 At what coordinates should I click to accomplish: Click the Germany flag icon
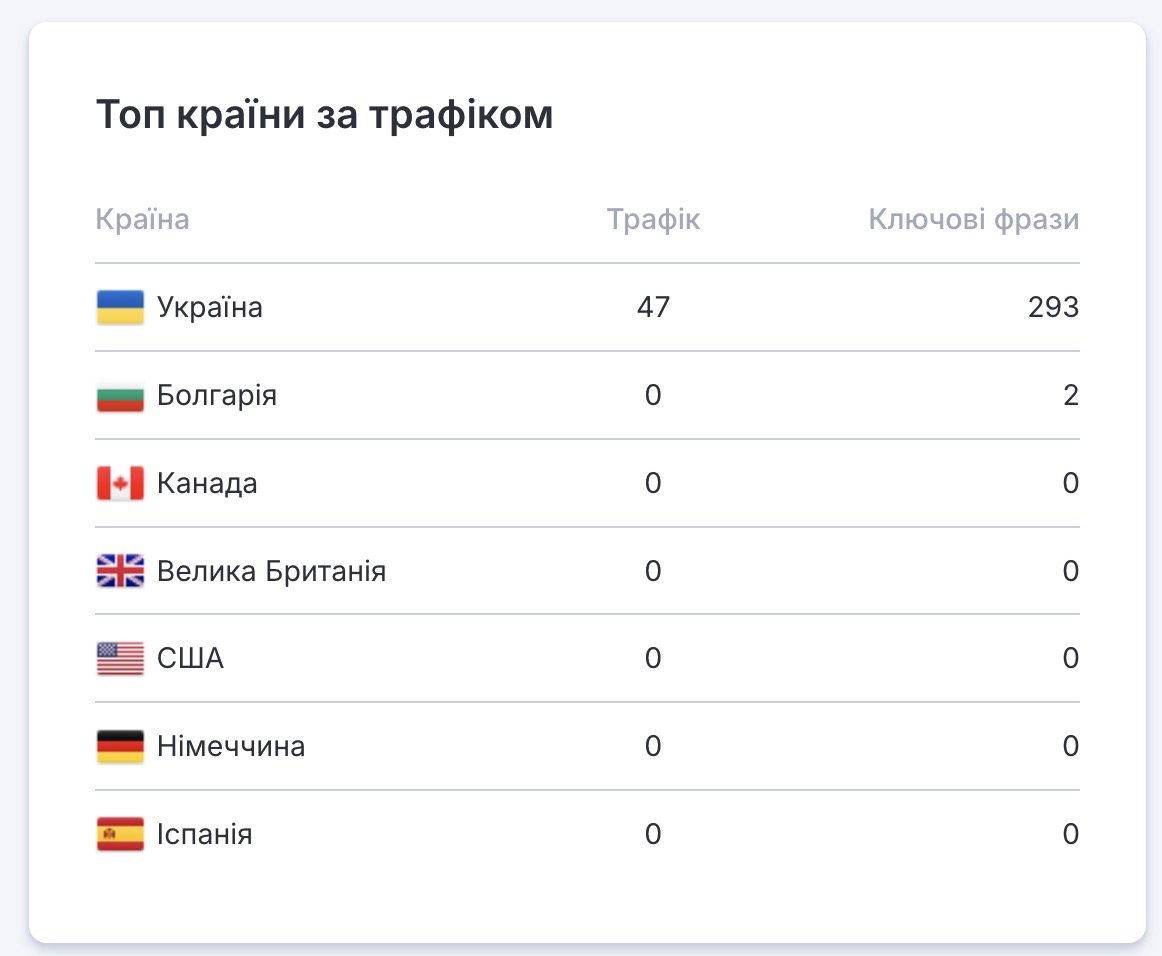[x=120, y=747]
